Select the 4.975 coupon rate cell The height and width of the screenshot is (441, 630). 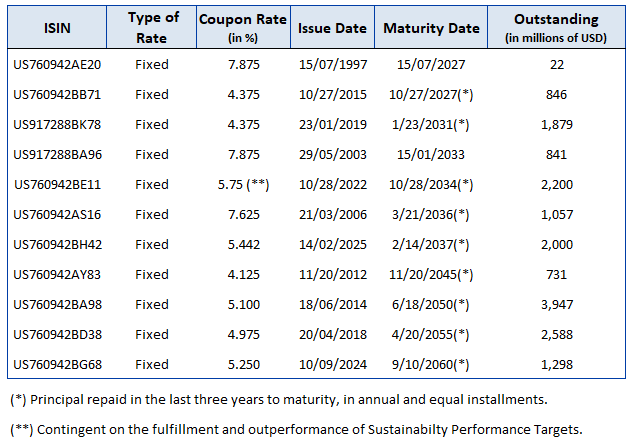(x=244, y=335)
